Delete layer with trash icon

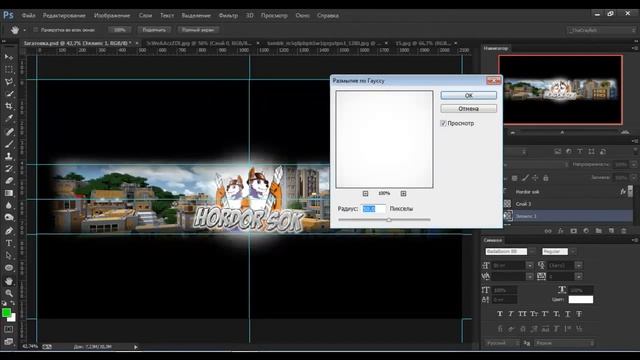click(624, 231)
